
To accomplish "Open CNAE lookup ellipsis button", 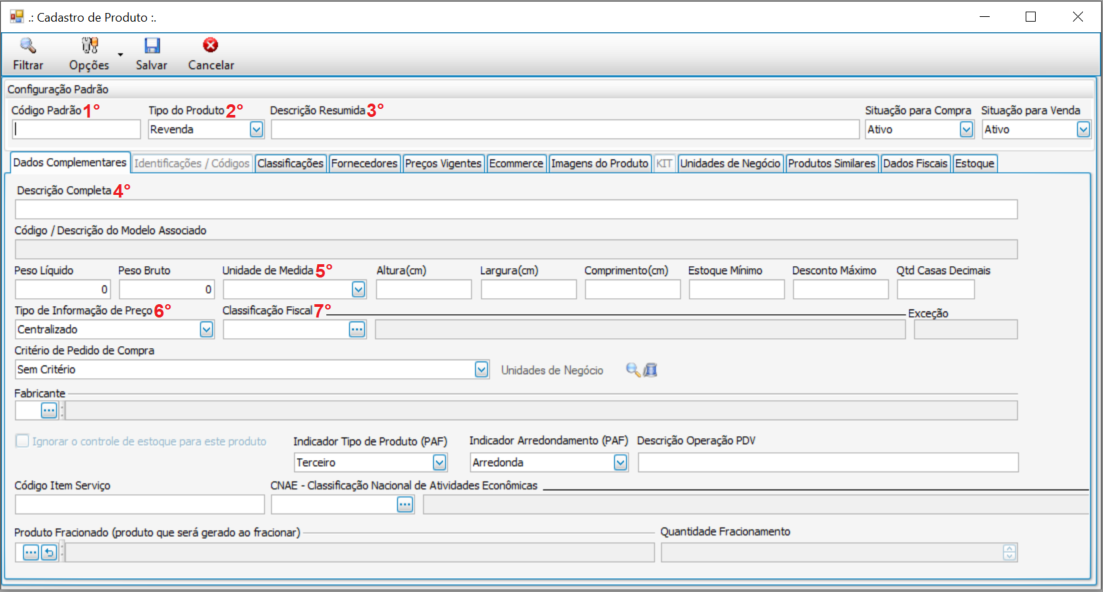I will (x=404, y=504).
